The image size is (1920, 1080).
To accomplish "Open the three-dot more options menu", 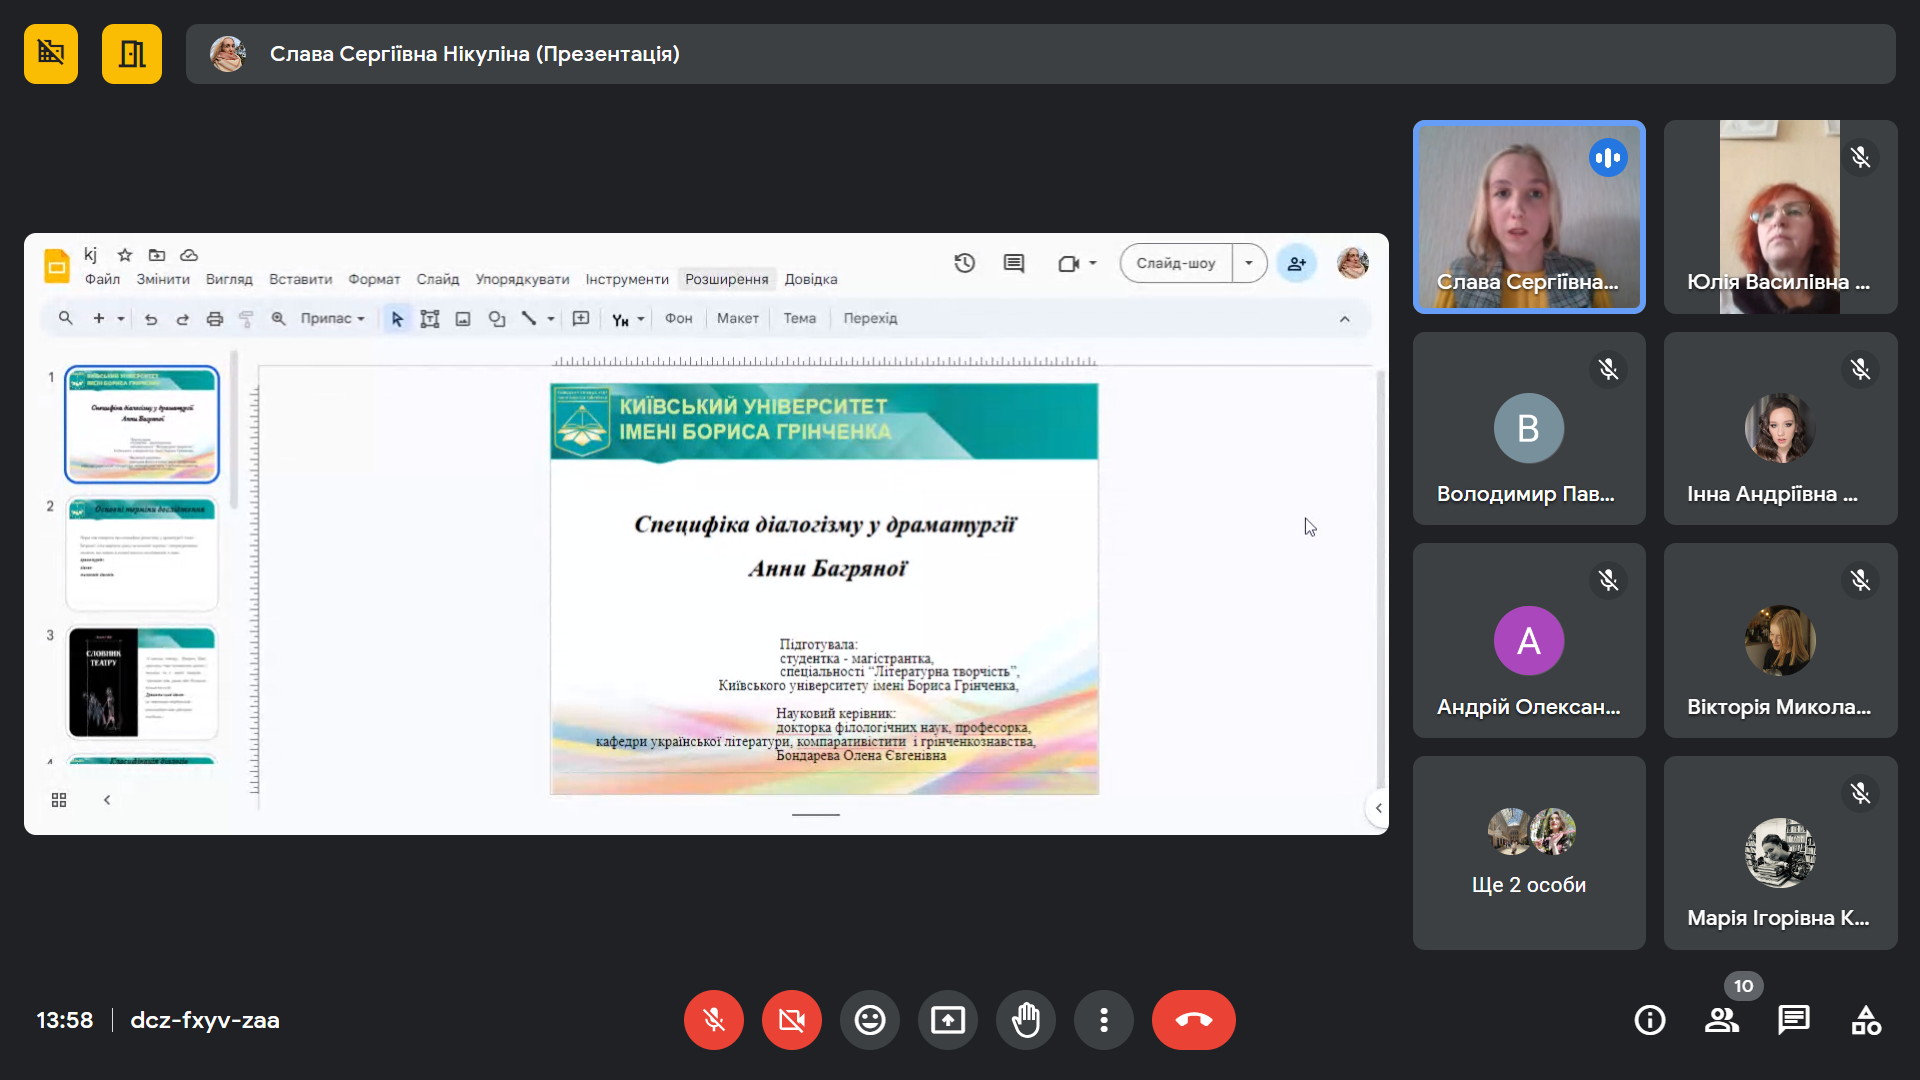I will coord(1104,1020).
